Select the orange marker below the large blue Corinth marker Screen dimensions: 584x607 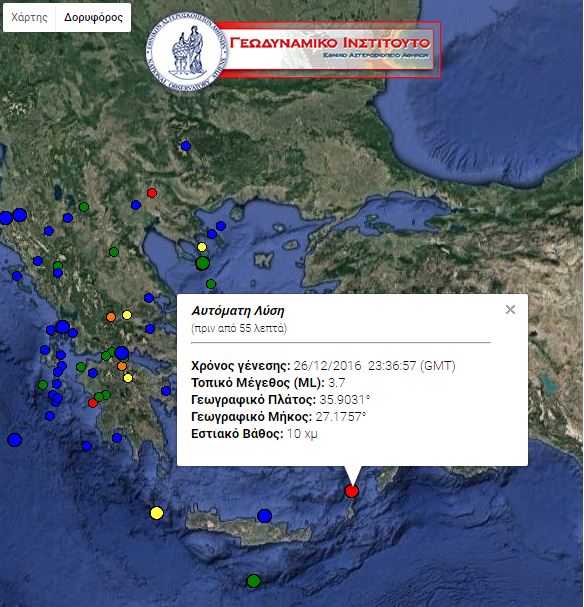pos(122,366)
